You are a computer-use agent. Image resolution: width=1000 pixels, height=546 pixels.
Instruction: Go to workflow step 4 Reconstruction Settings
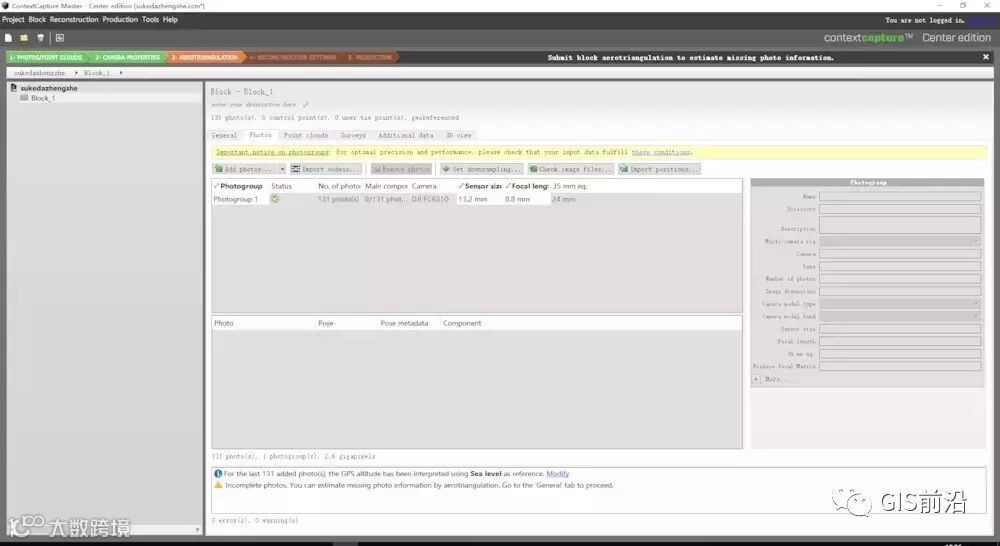click(293, 57)
